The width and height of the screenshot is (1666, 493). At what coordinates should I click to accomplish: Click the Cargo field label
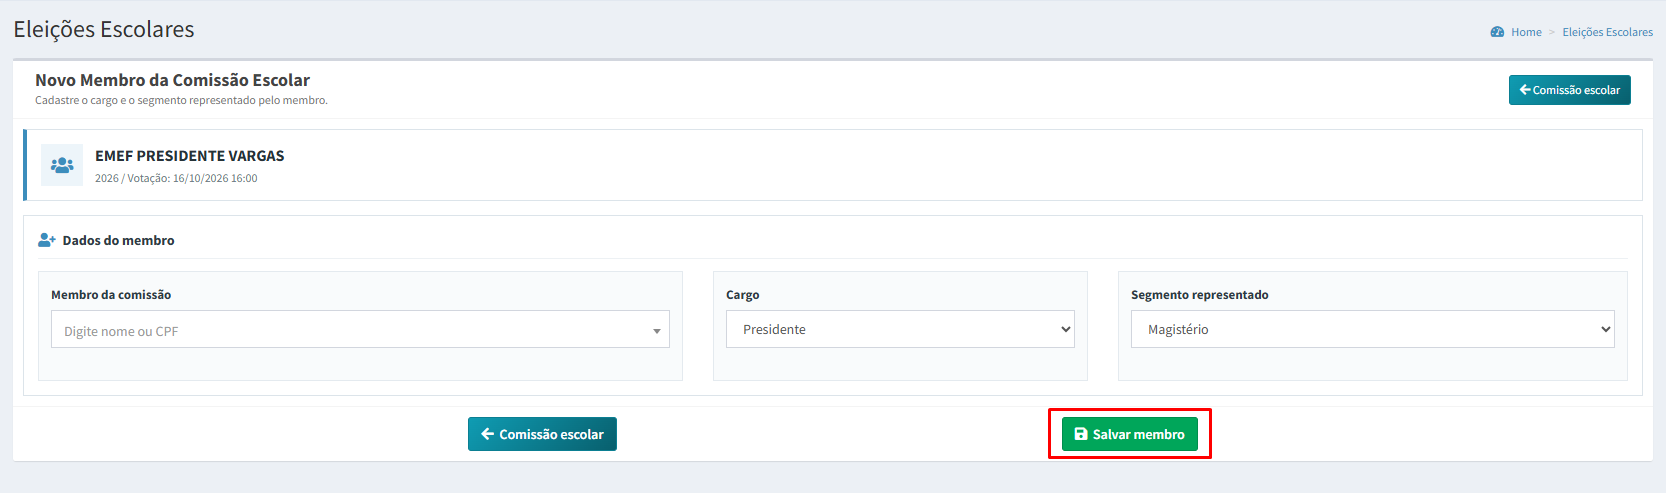coord(742,295)
